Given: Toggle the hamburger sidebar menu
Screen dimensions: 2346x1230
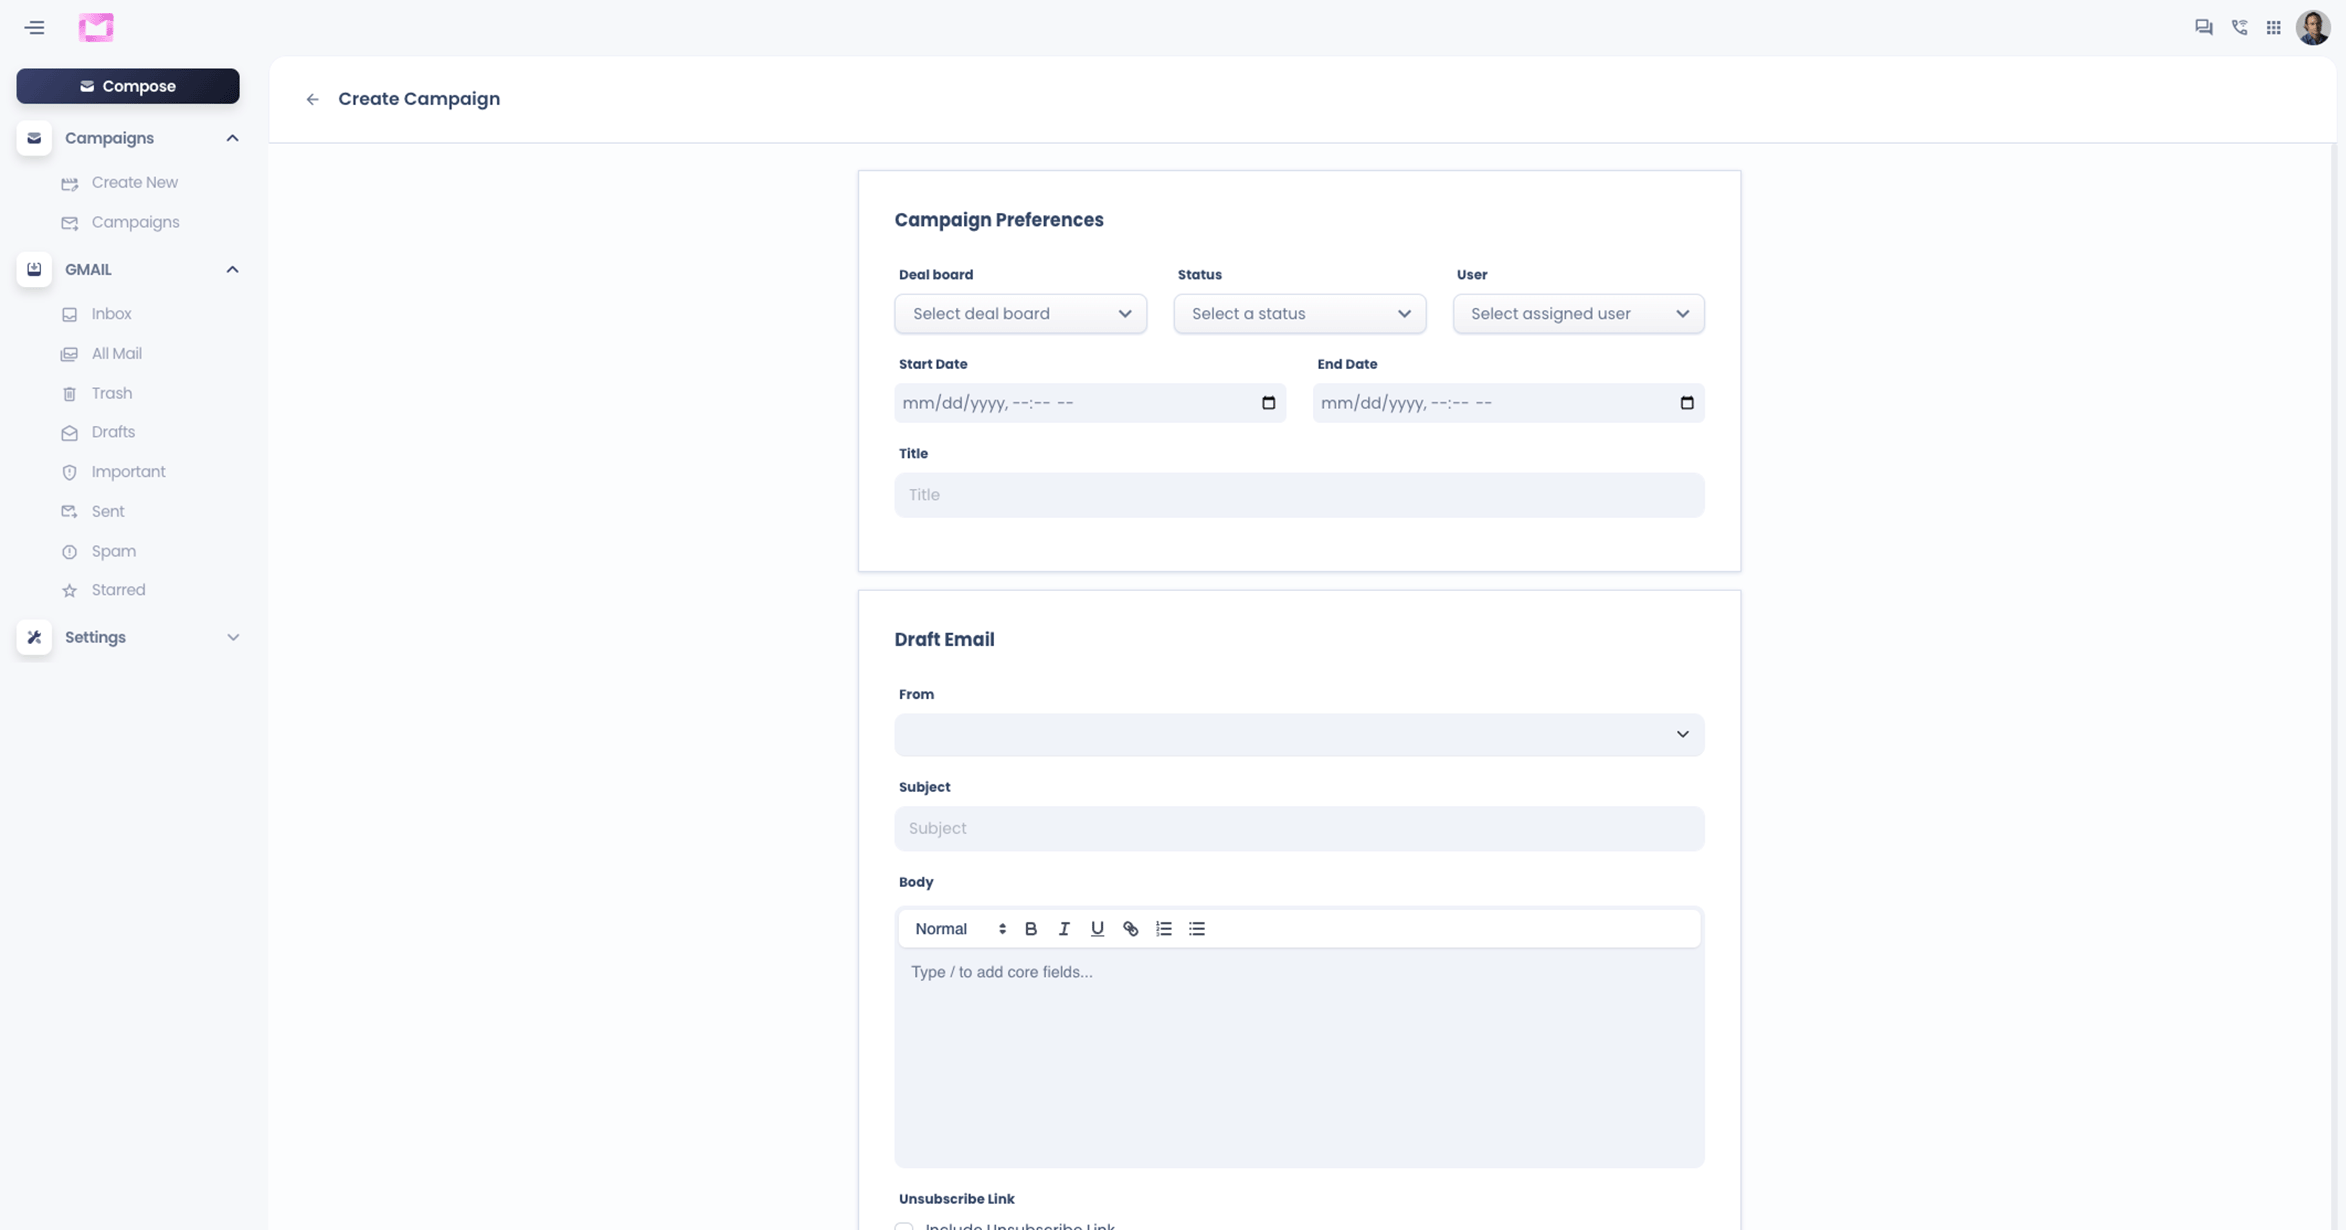Looking at the screenshot, I should (35, 28).
